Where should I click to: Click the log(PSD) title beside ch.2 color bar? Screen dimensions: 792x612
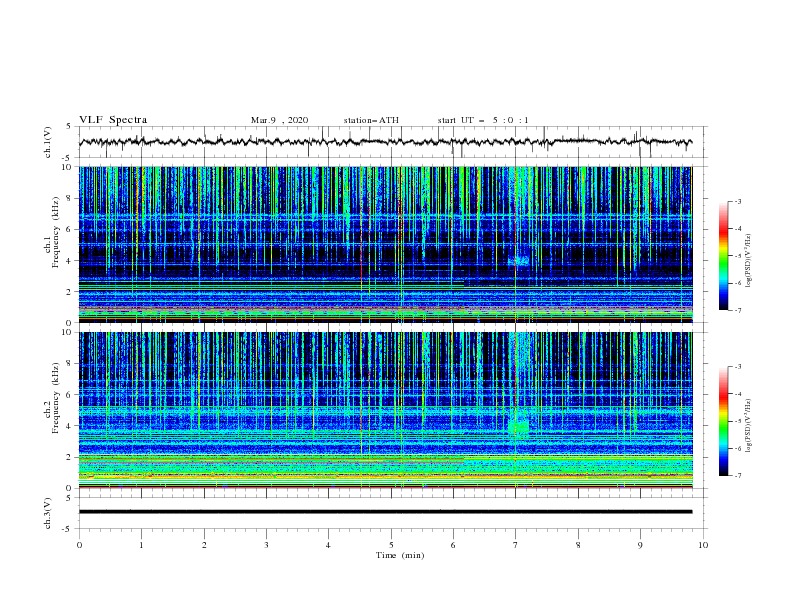click(x=748, y=425)
